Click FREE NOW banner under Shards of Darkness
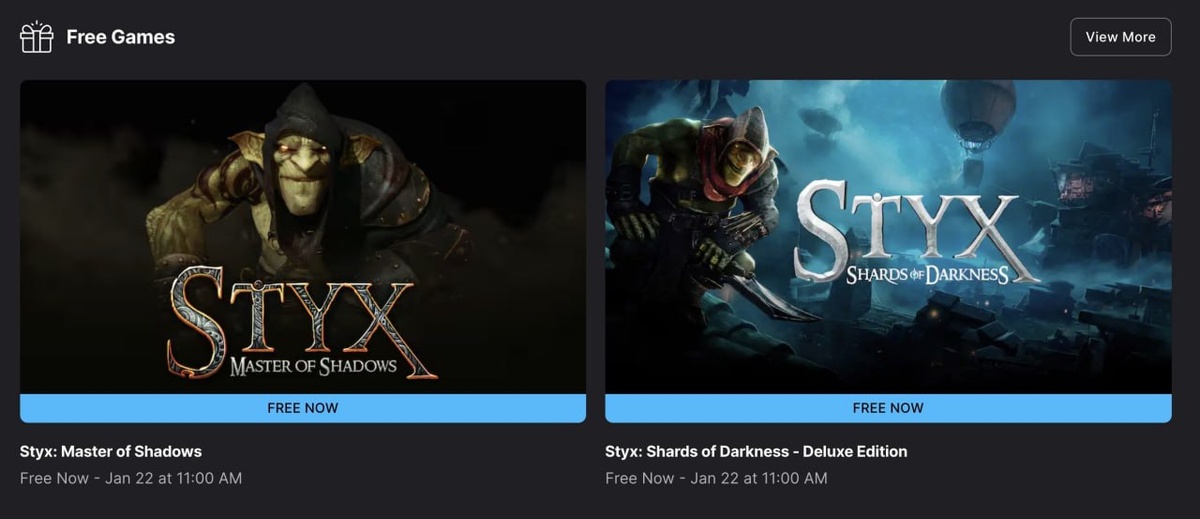Screen dimensions: 1200x519 (x=888, y=408)
